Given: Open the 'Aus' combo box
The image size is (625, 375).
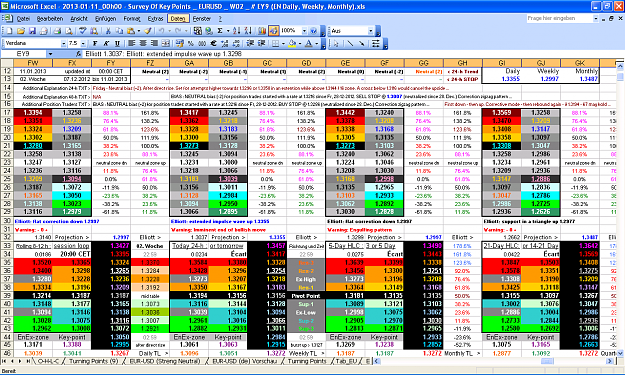Looking at the screenshot, I should [352, 31].
